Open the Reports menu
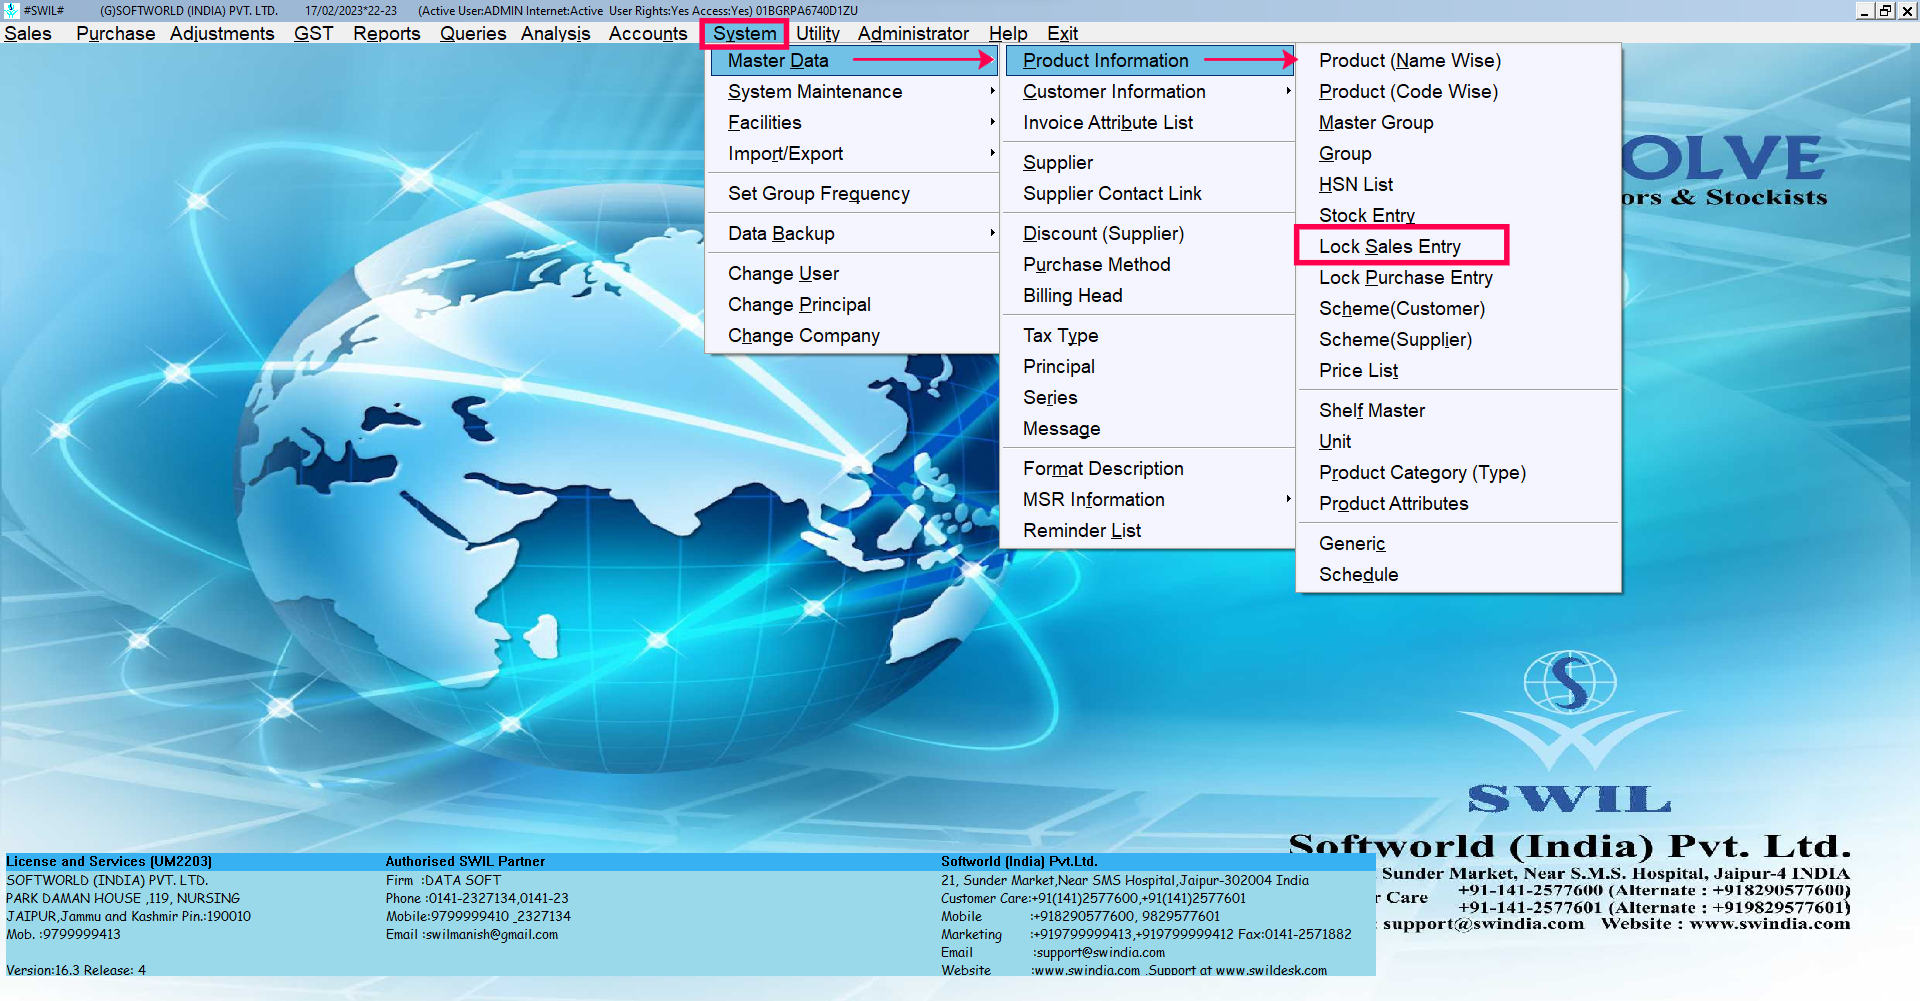This screenshot has width=1920, height=1001. (x=387, y=33)
